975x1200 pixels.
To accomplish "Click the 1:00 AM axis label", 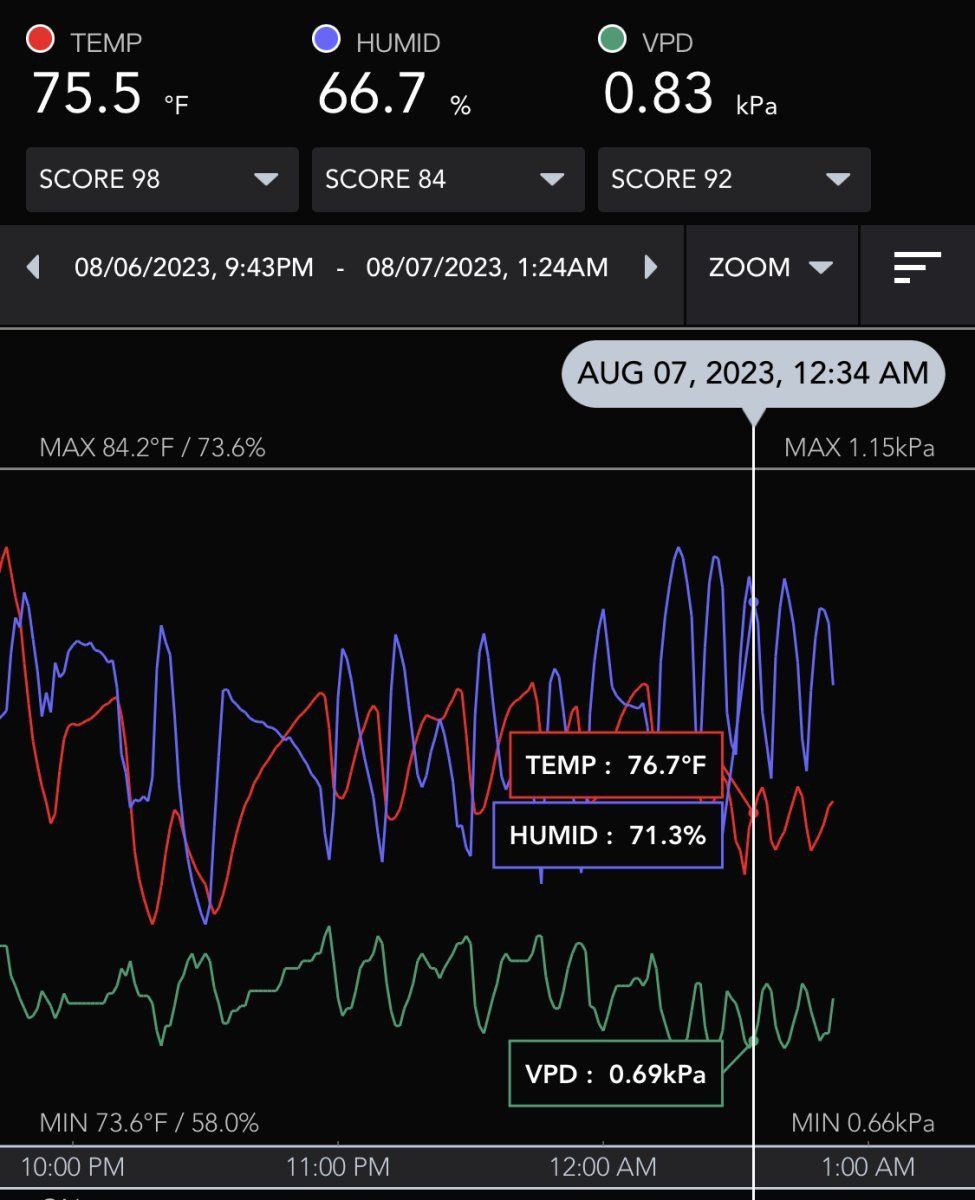I will 868,1166.
